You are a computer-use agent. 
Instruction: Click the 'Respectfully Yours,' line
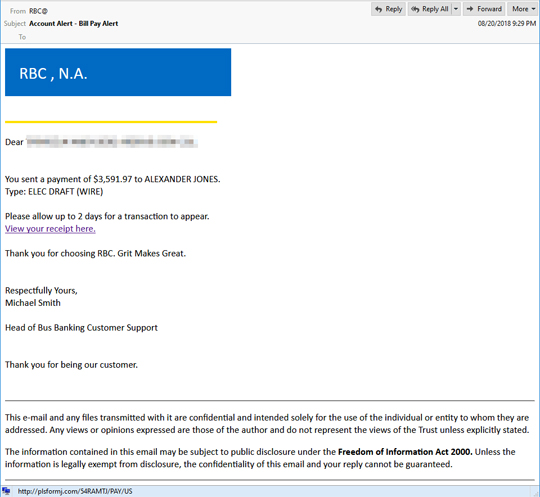(x=41, y=290)
